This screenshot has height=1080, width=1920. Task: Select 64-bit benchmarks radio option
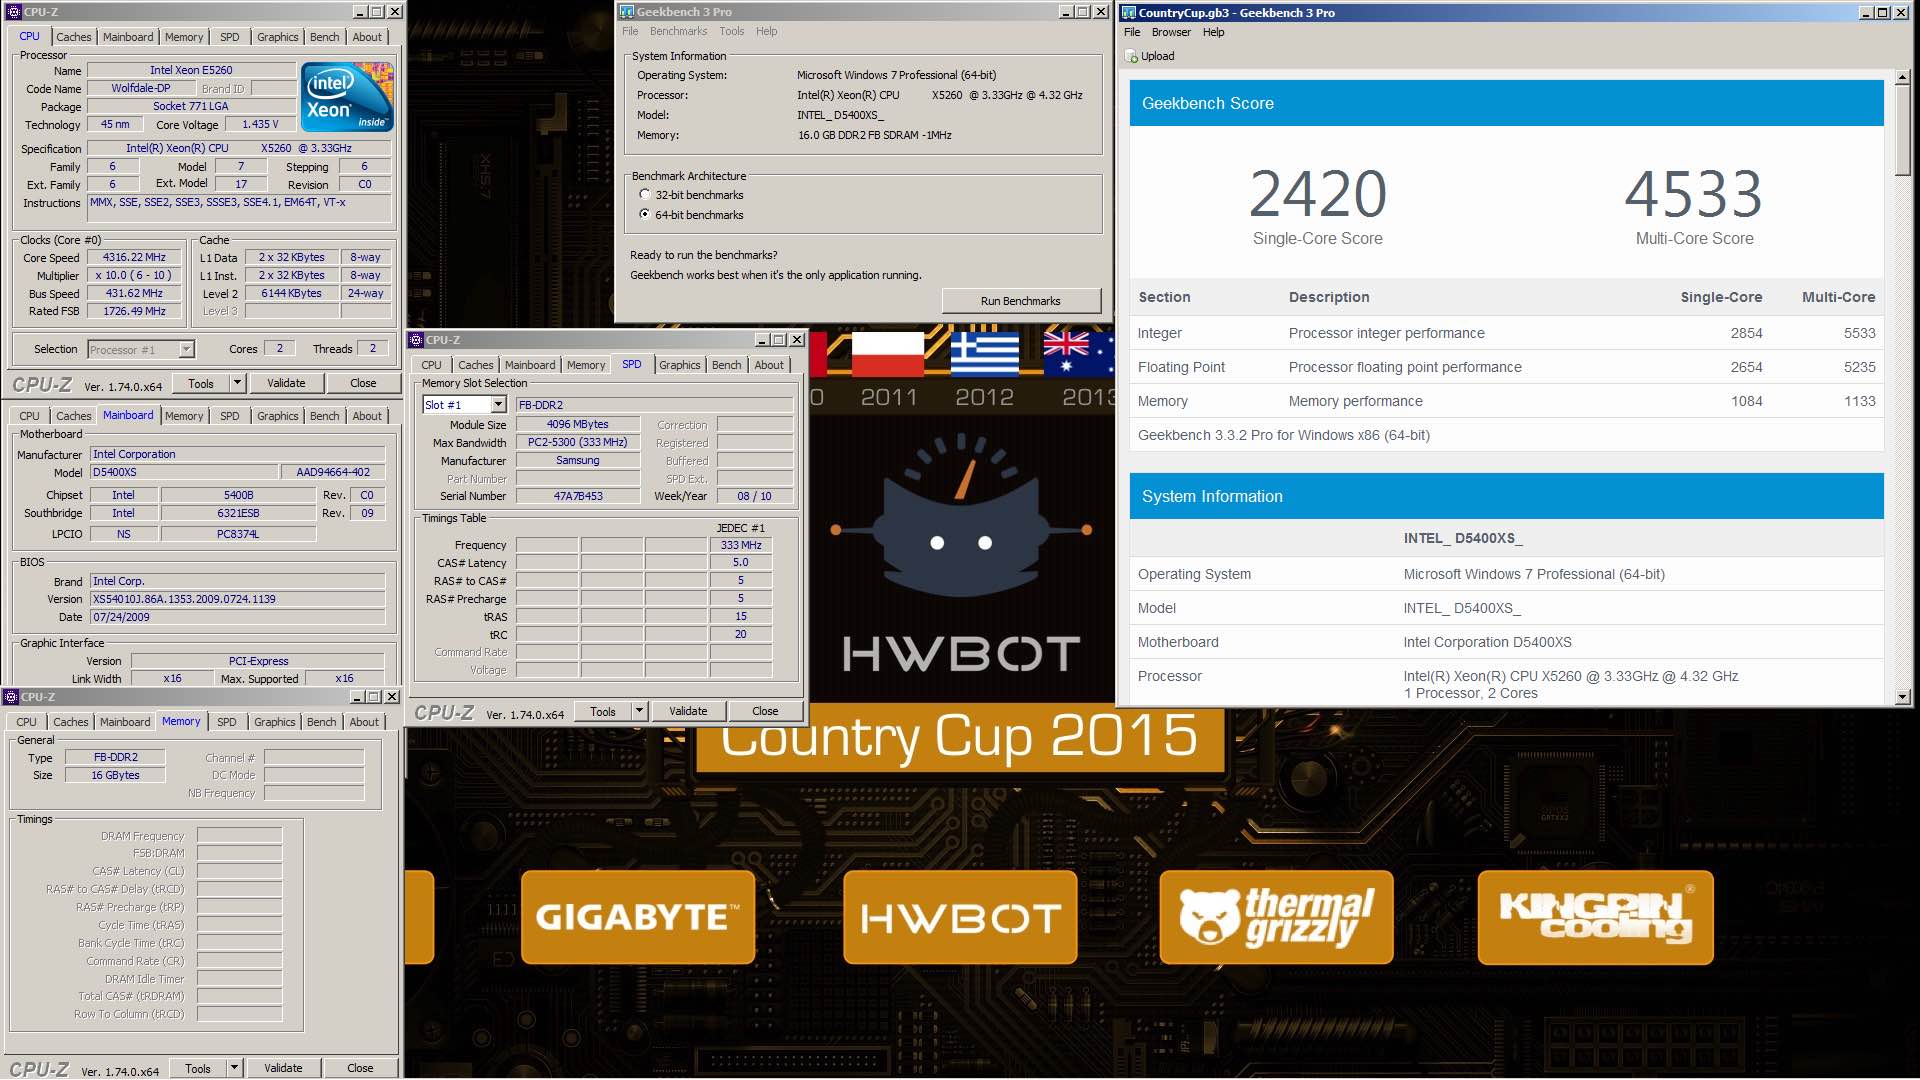(x=645, y=214)
